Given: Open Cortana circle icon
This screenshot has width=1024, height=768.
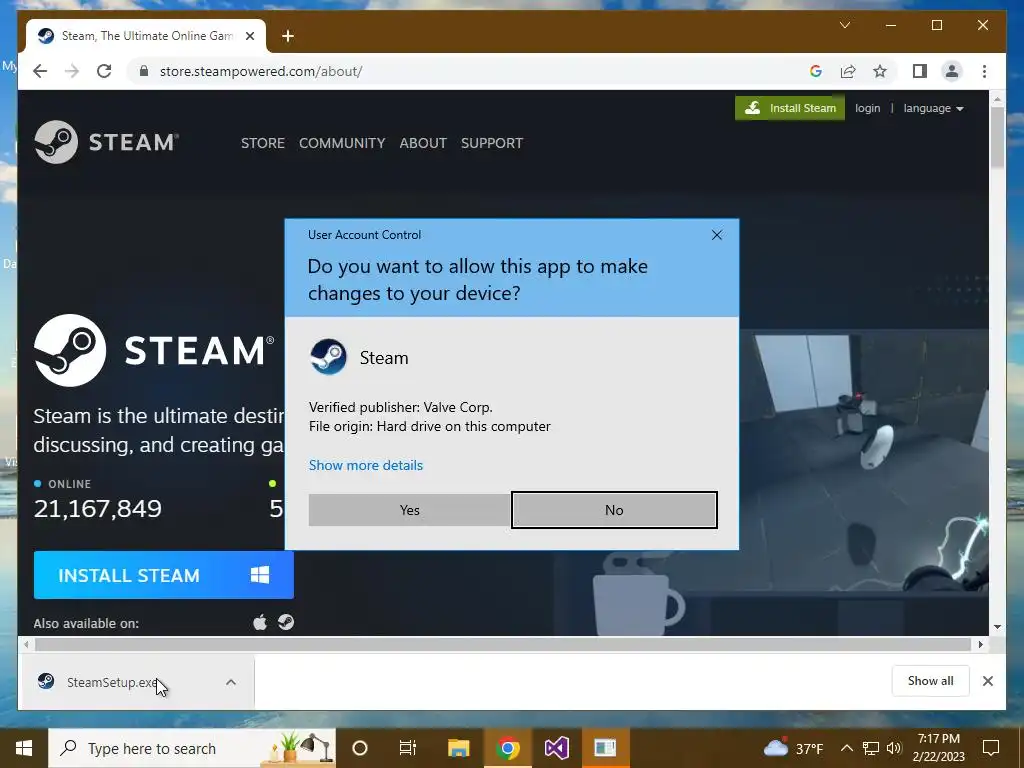Looking at the screenshot, I should coord(360,748).
